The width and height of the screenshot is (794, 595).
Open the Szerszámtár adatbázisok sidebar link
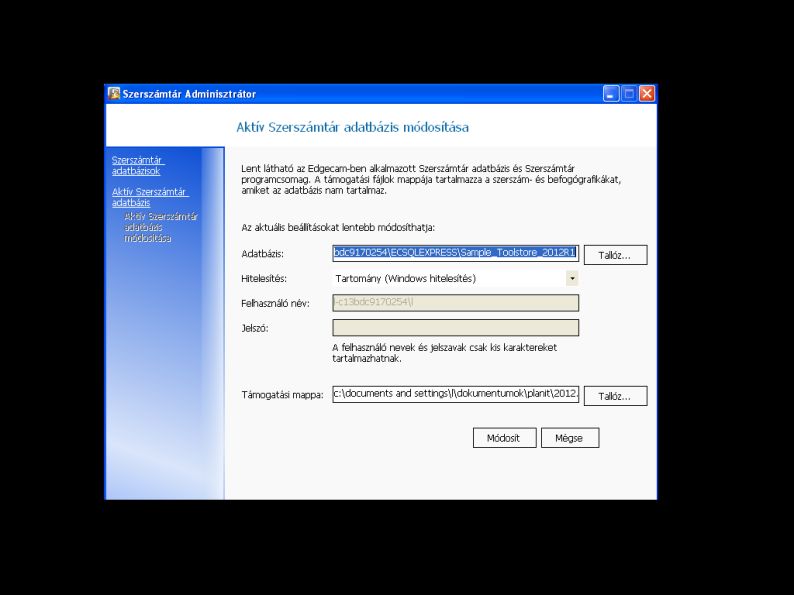click(x=138, y=166)
